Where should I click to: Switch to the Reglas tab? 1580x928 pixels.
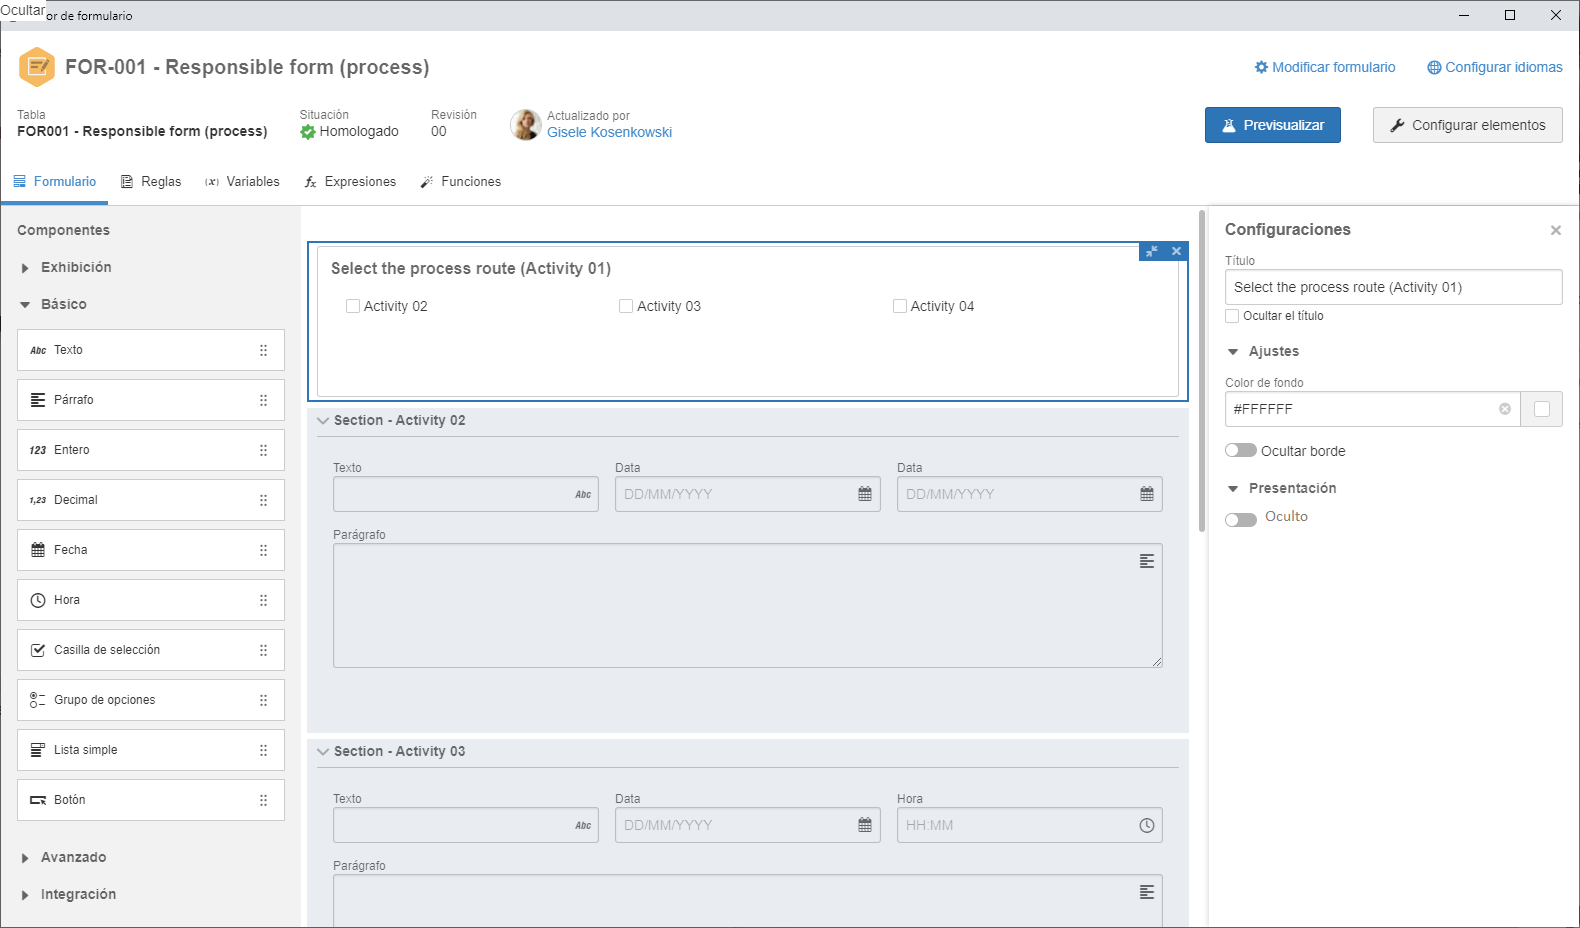[151, 182]
